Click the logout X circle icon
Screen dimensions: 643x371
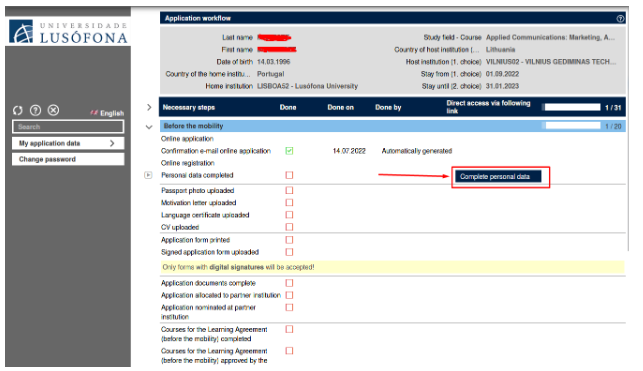[53, 110]
